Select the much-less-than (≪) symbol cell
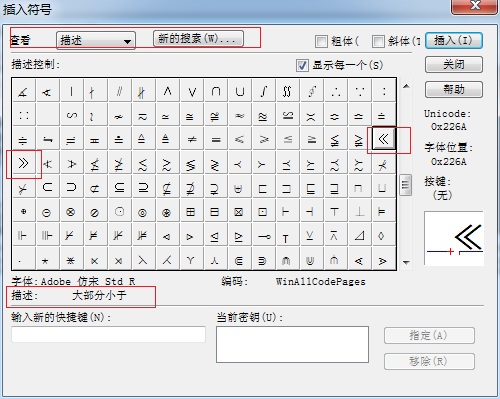Viewport: 500px width, 399px height. [383, 139]
